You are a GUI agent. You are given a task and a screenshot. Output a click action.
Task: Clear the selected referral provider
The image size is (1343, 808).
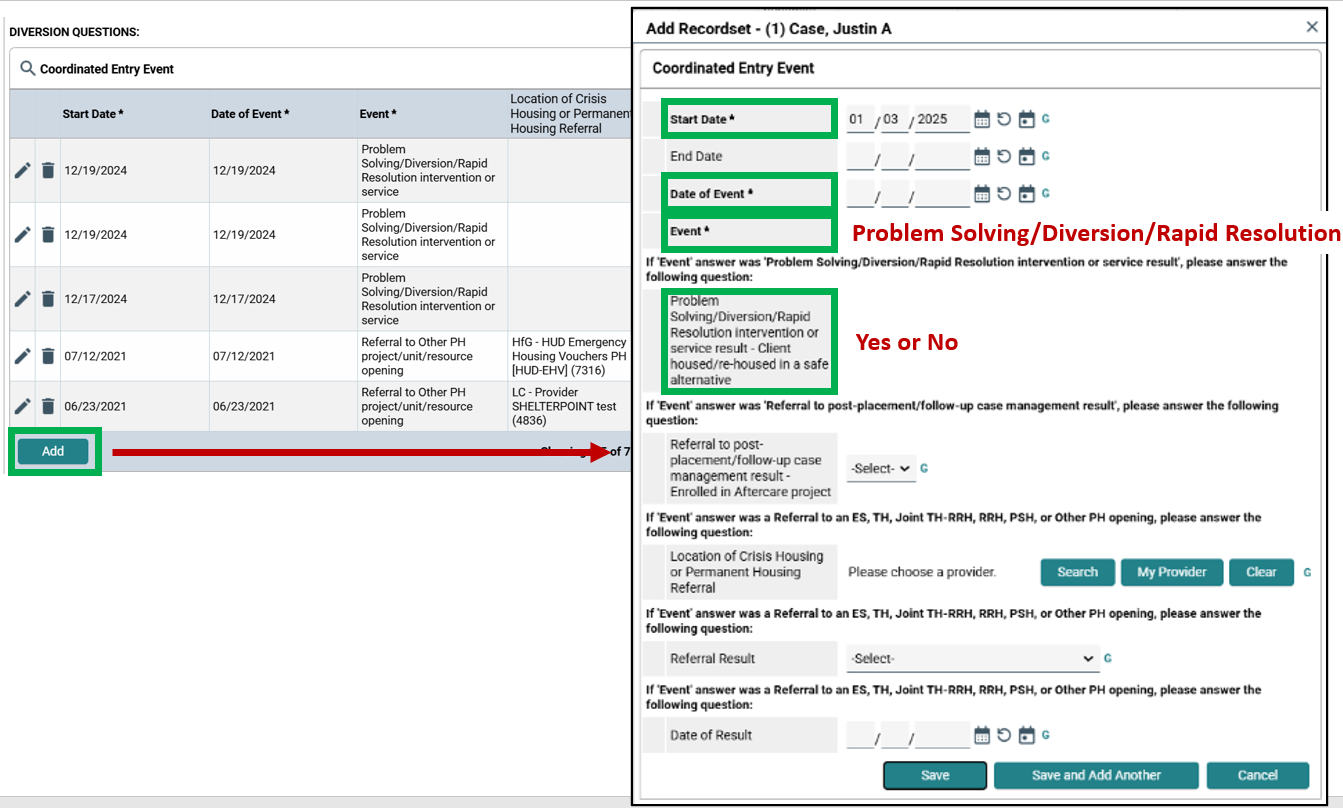pyautogui.click(x=1261, y=572)
